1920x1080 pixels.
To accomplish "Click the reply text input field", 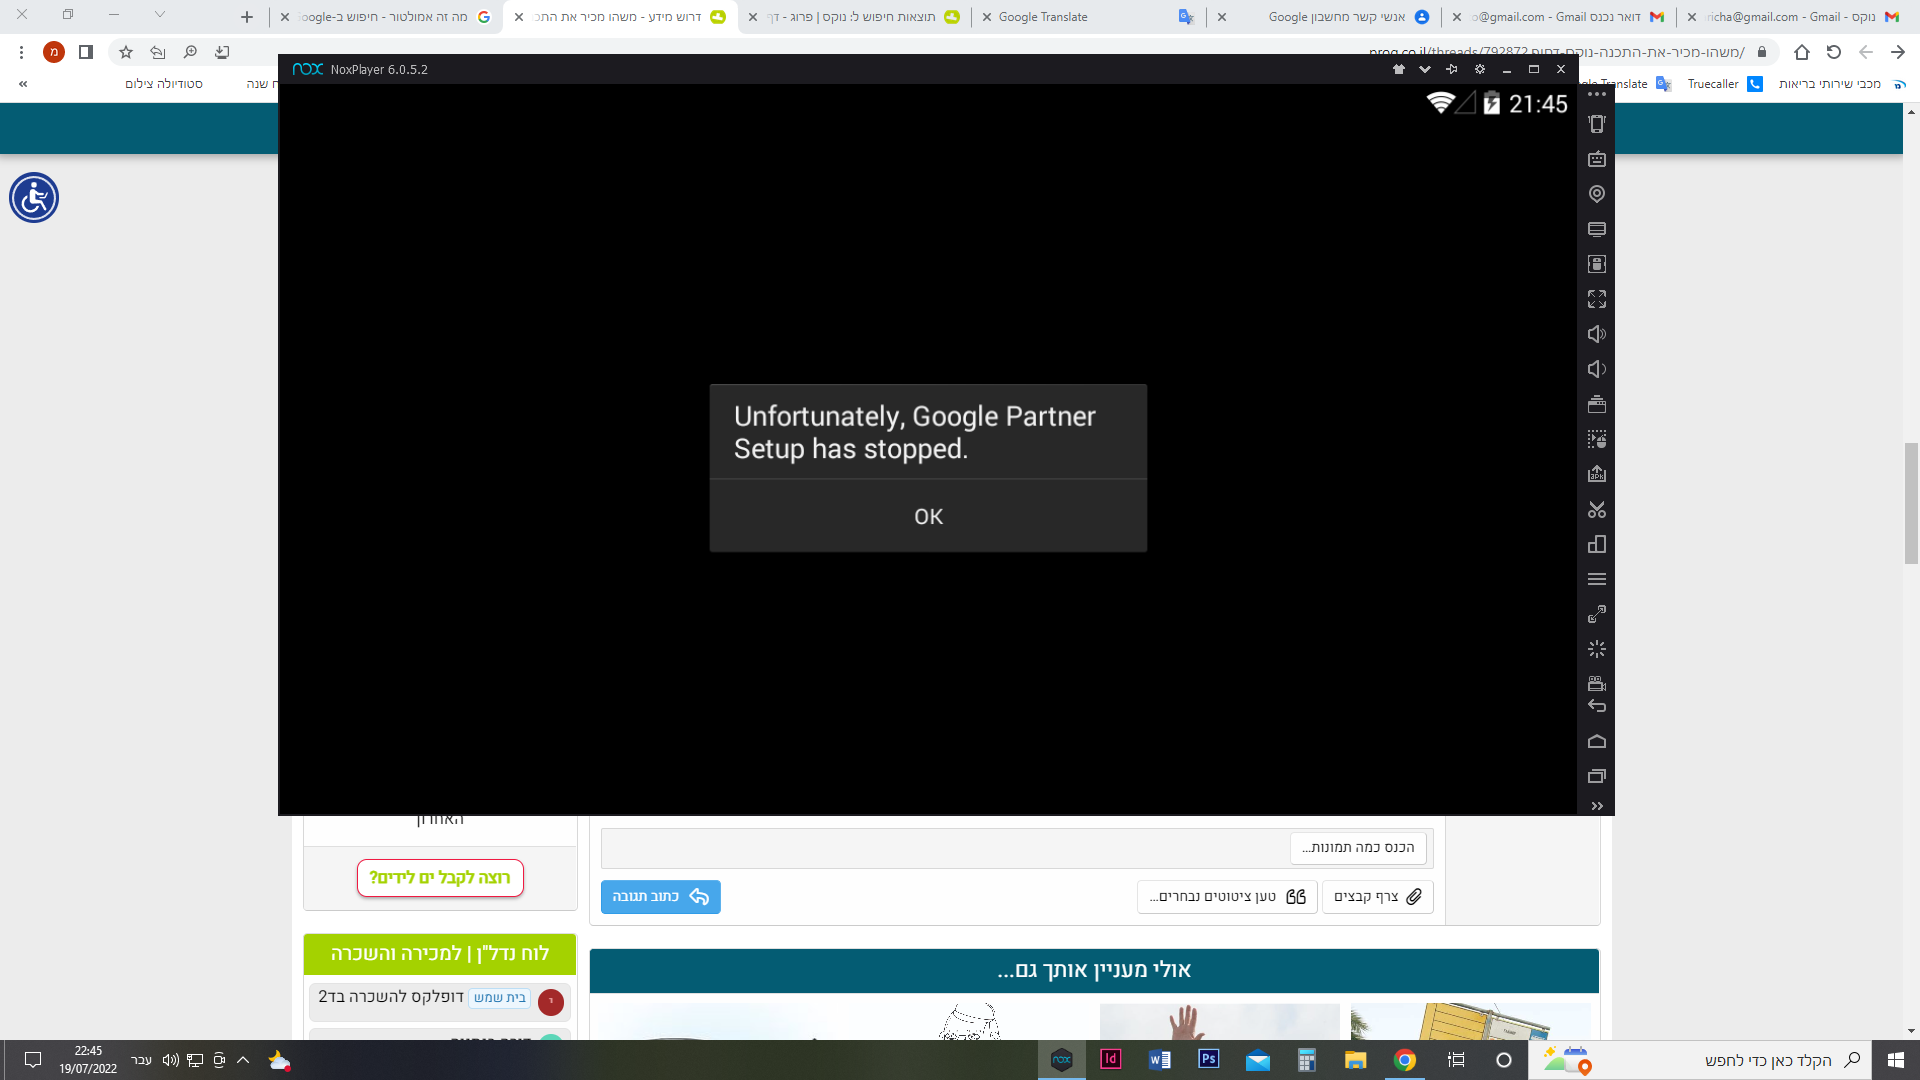I will (1017, 848).
